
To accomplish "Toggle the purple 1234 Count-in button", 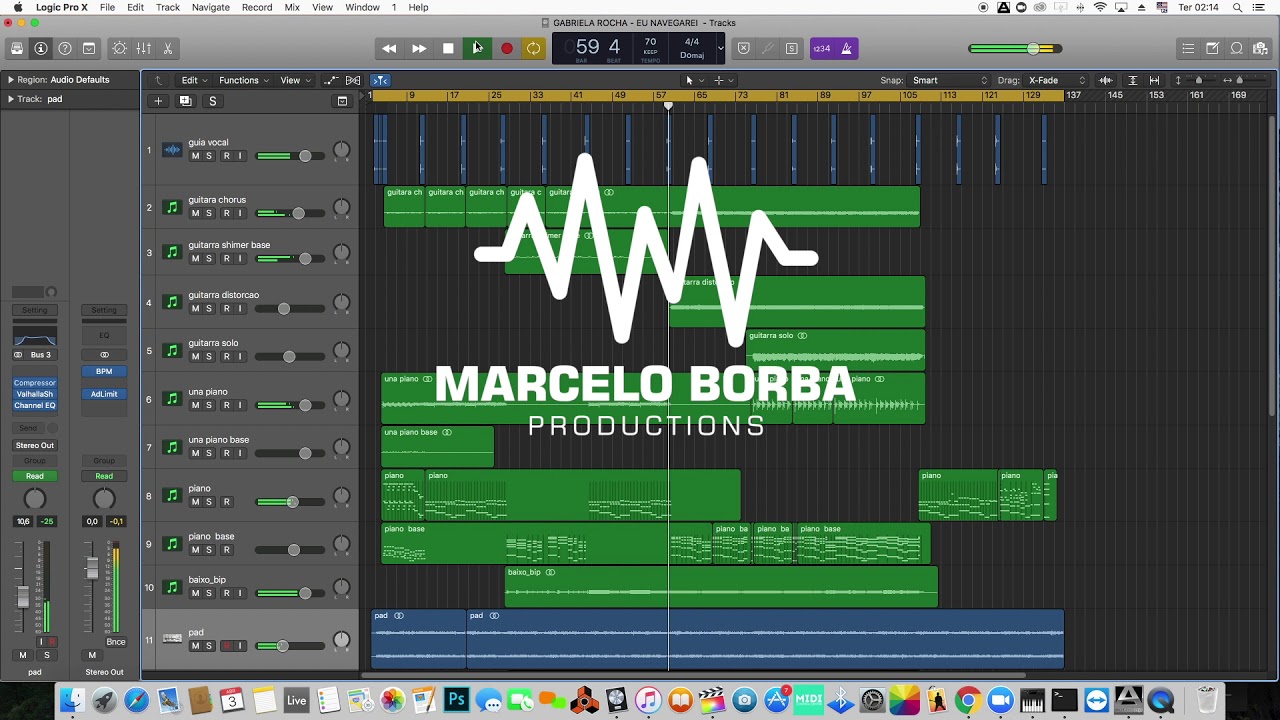I will 822,48.
